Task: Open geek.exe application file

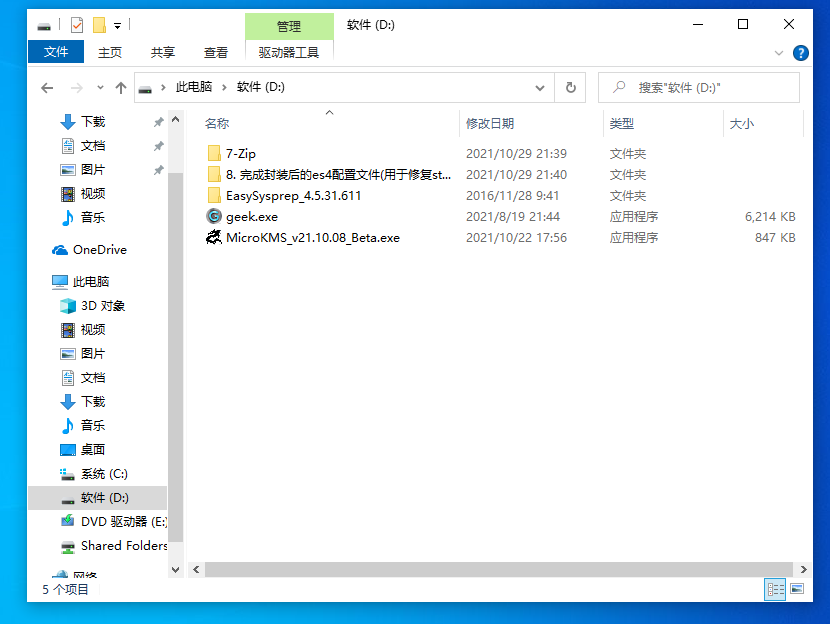Action: click(252, 217)
